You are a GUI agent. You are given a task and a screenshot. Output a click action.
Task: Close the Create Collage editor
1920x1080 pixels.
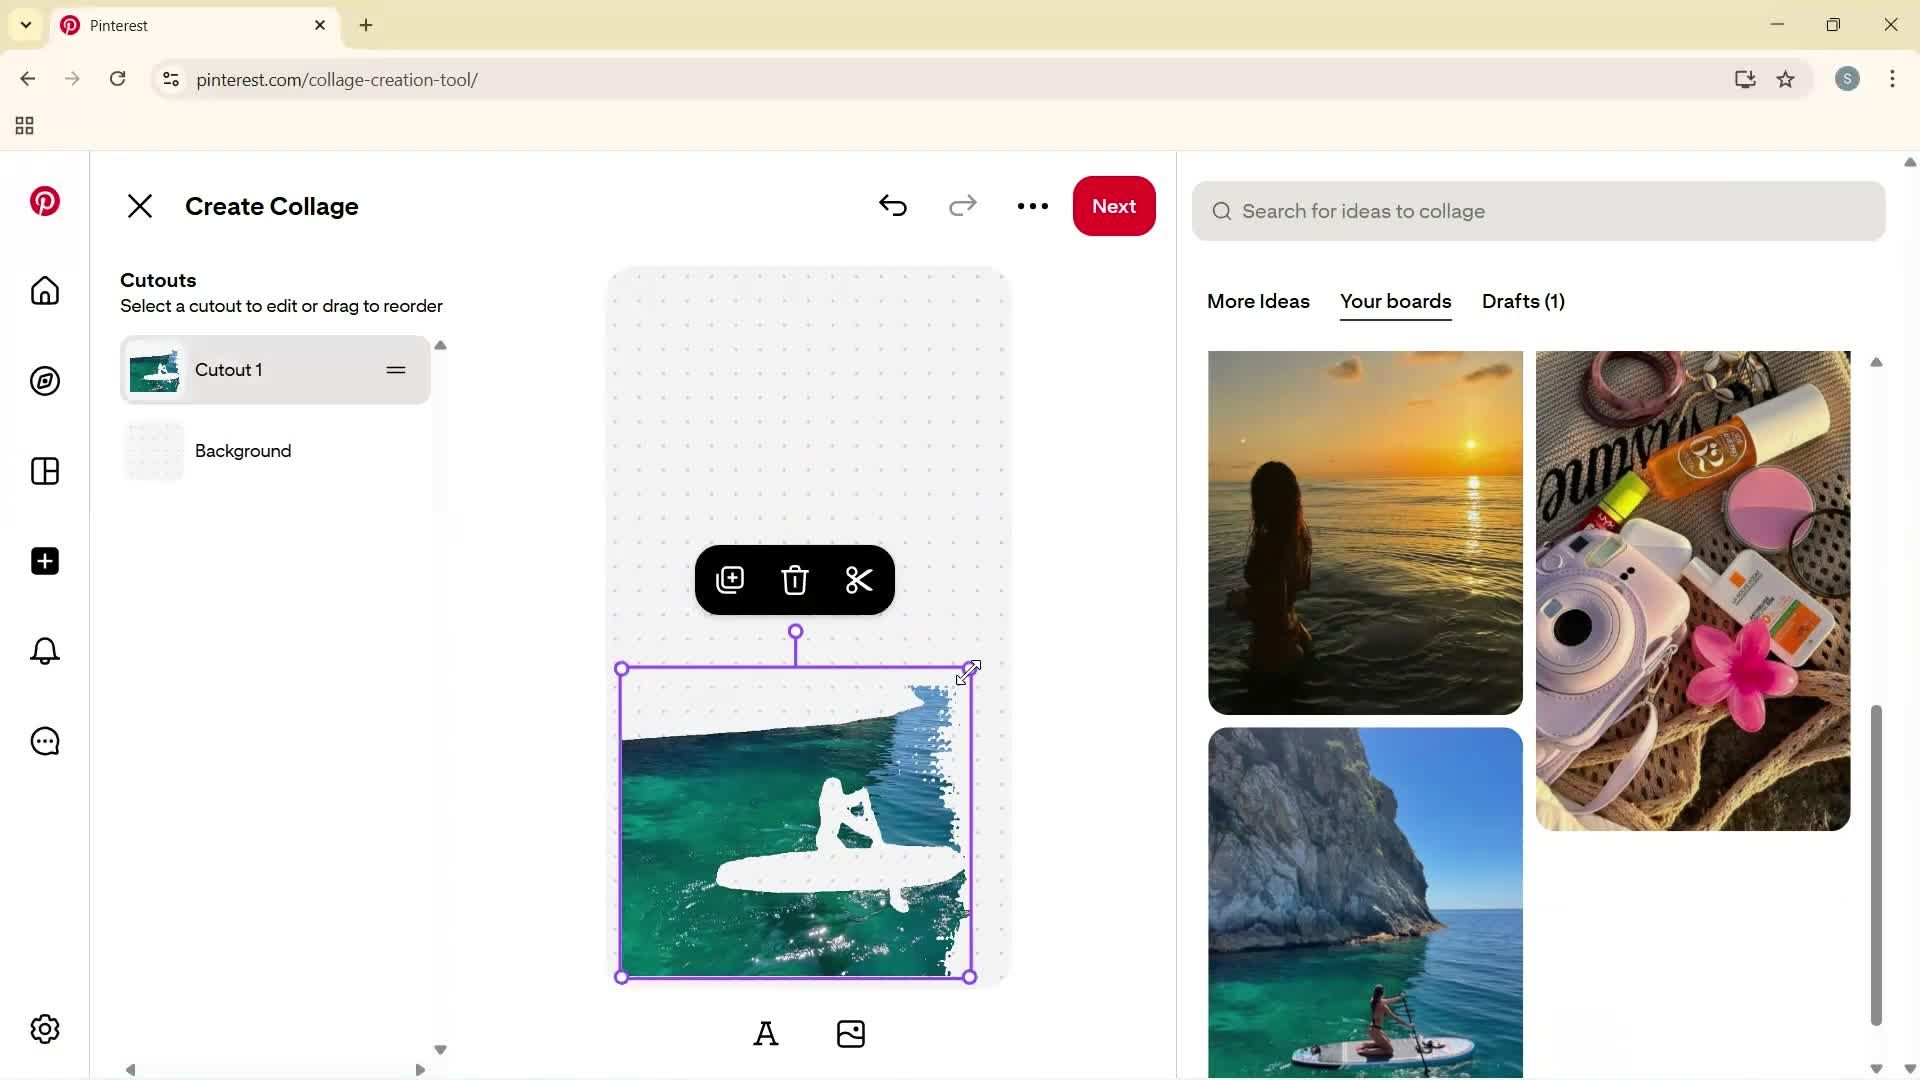140,206
